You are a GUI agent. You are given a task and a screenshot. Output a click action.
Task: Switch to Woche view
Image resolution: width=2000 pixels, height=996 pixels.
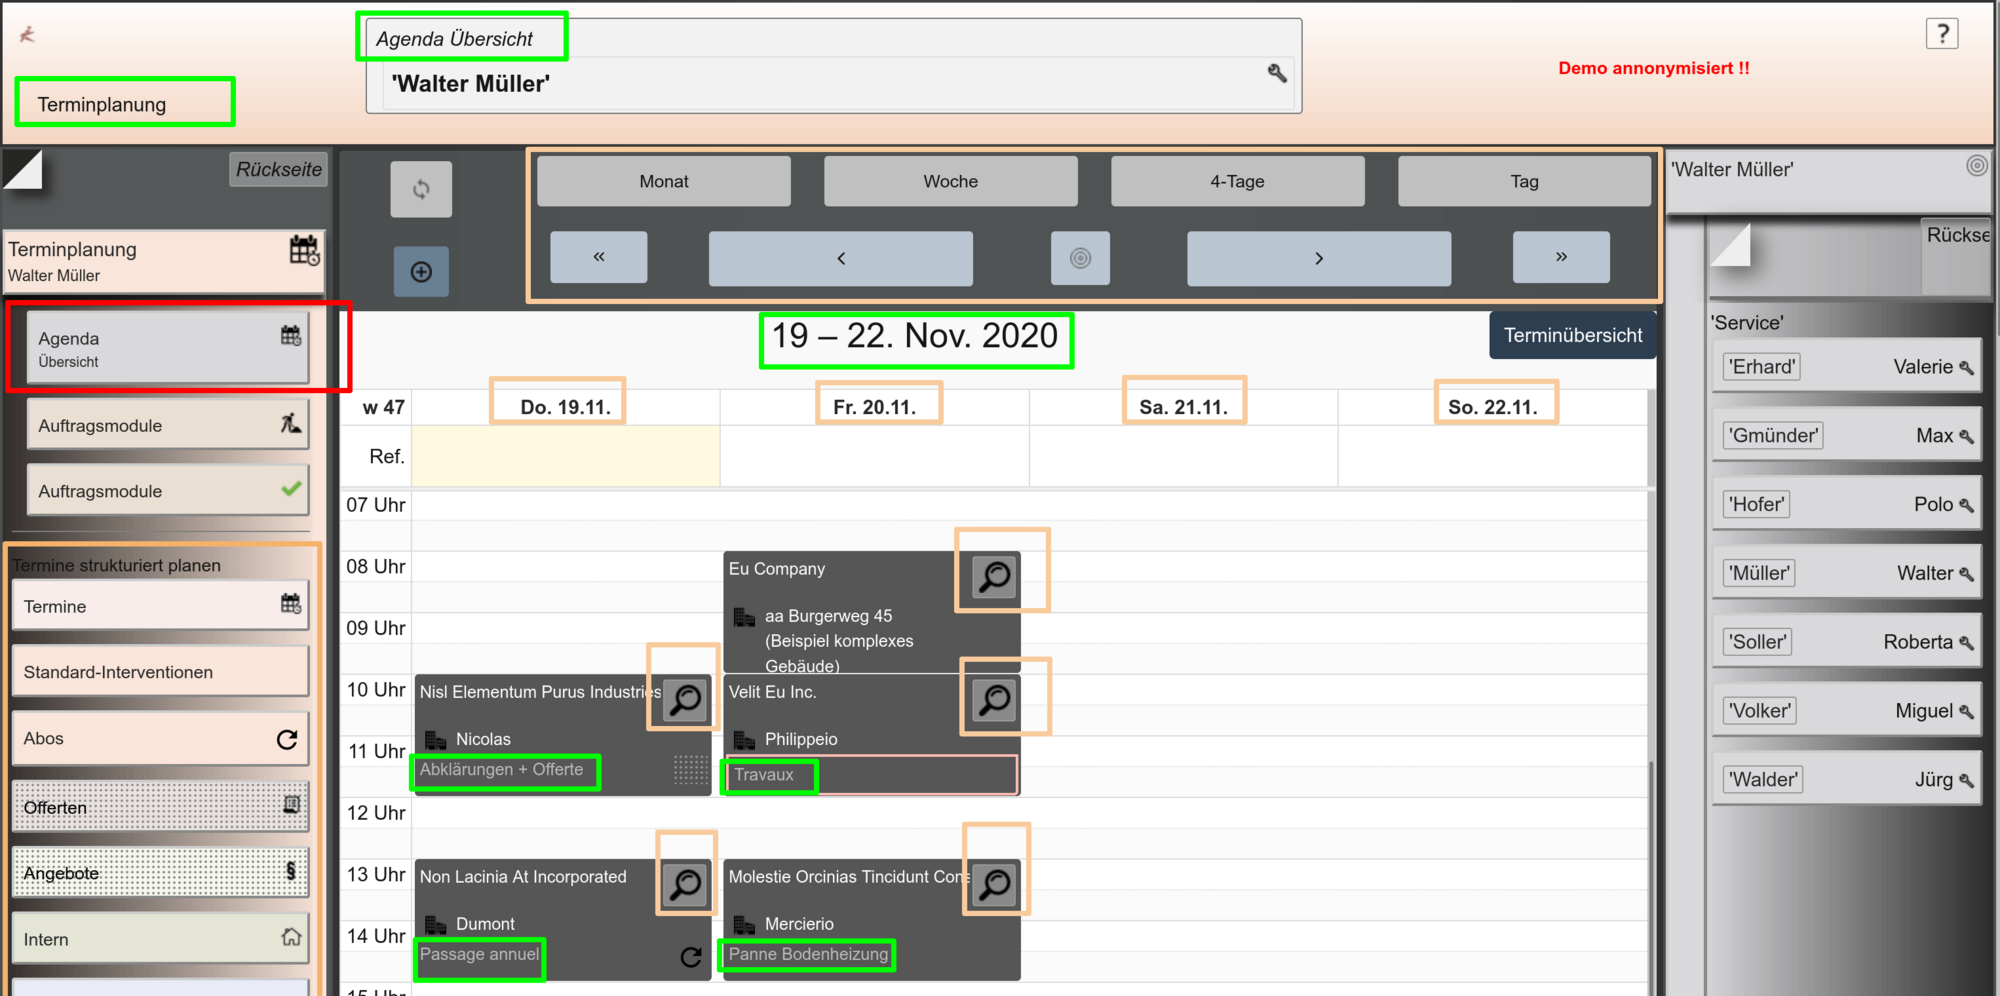click(x=950, y=181)
